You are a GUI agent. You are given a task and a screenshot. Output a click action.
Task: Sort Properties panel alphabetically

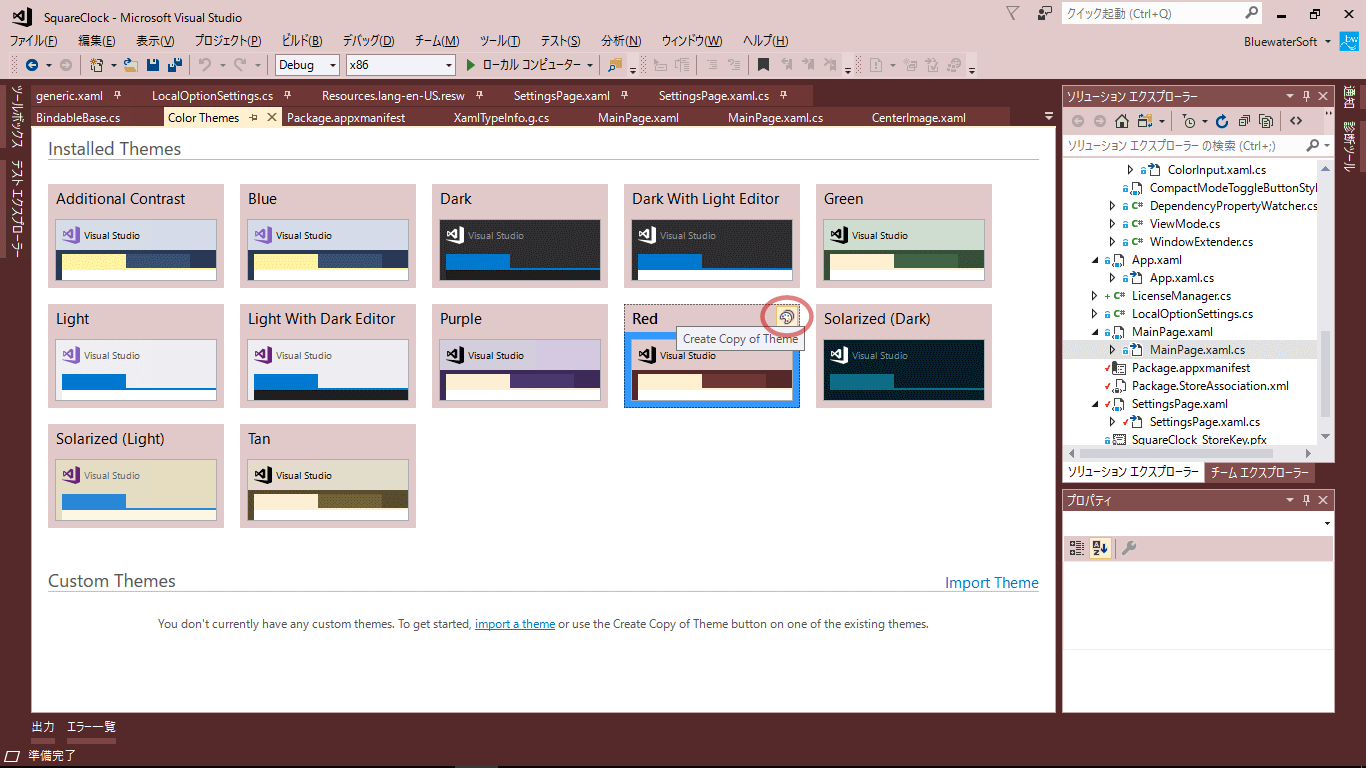[x=1101, y=547]
